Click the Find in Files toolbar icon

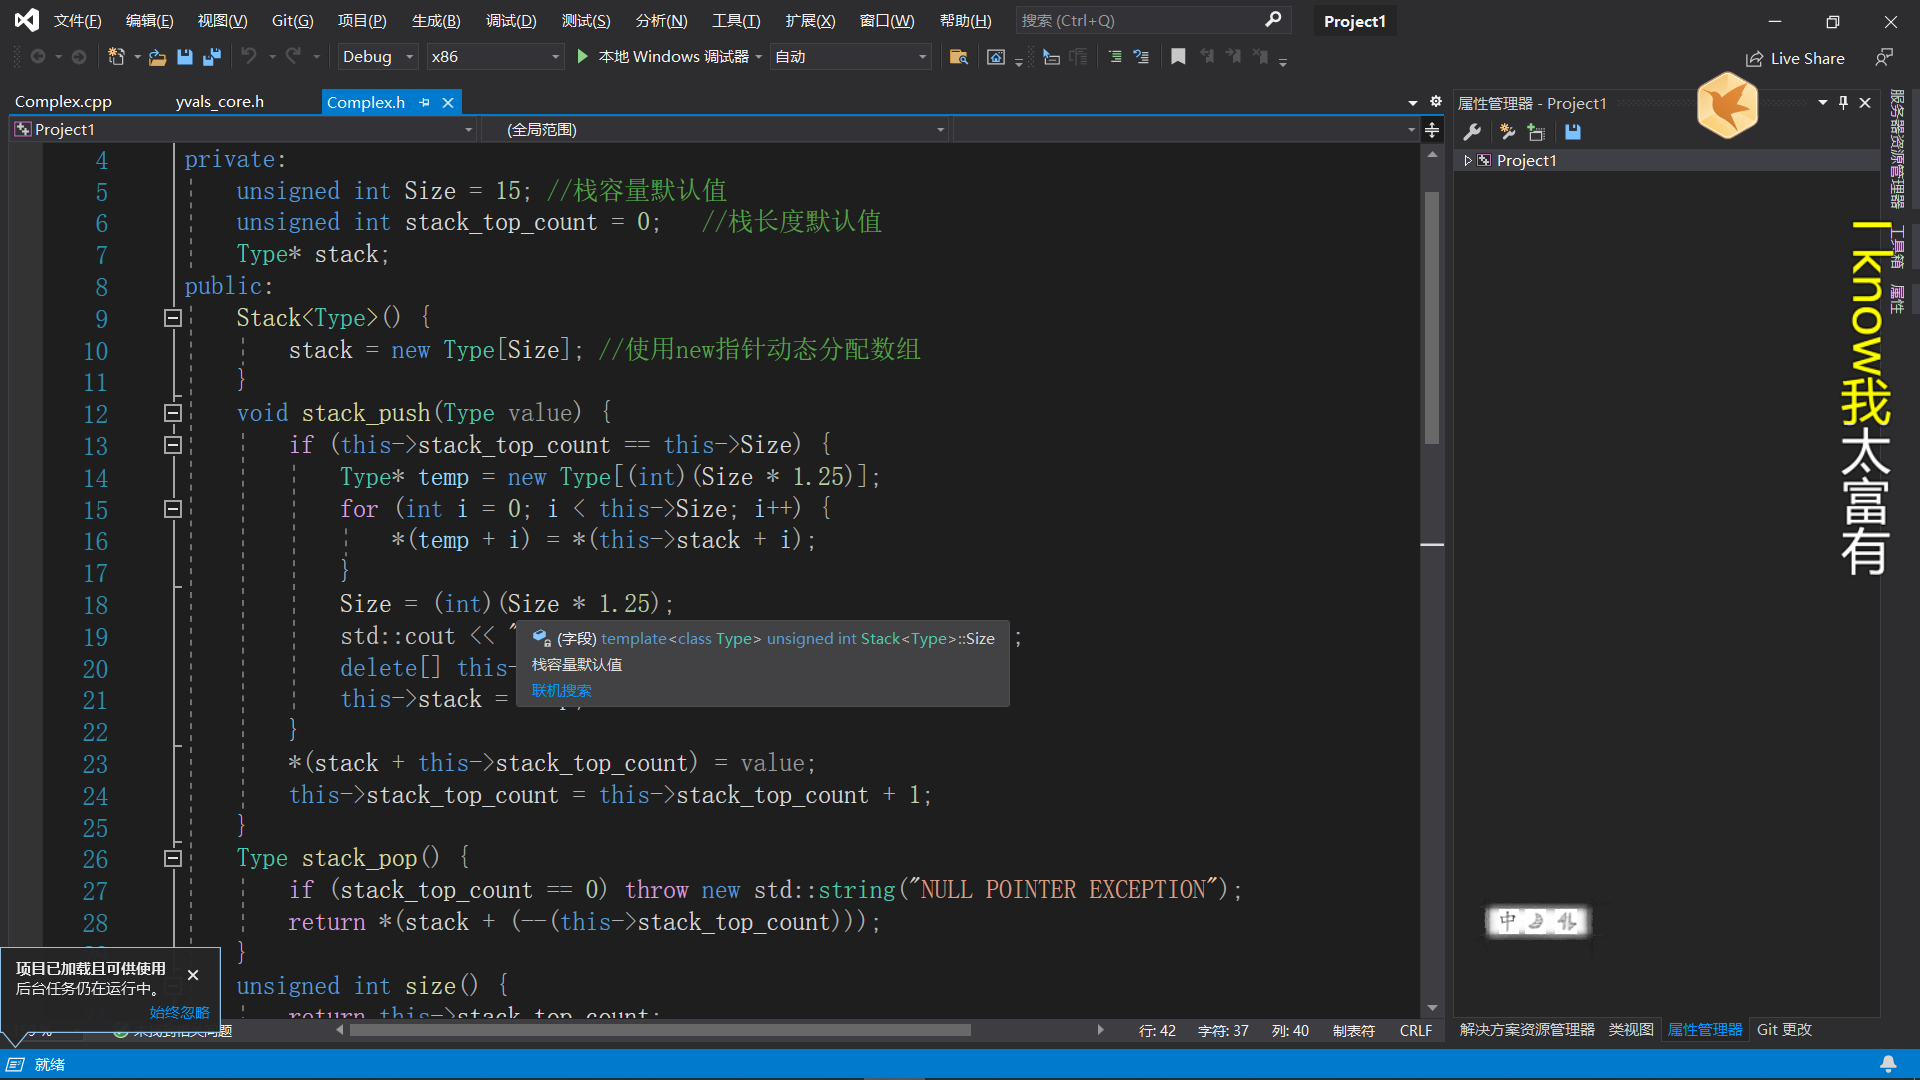[958, 57]
